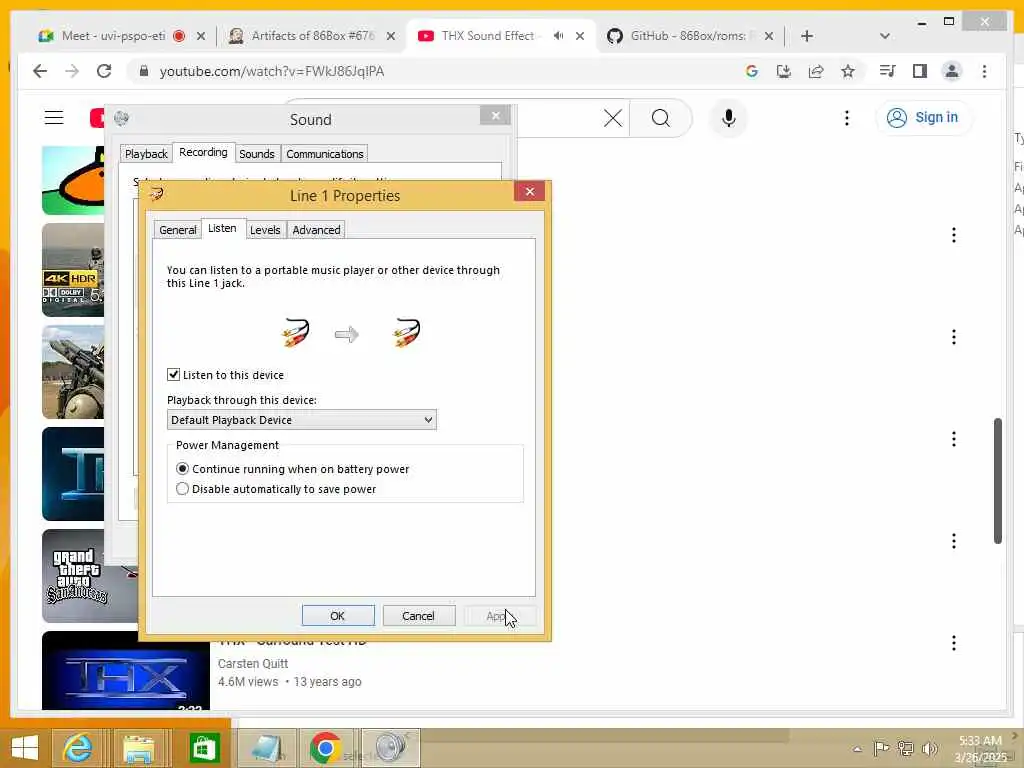Open File Explorer from the taskbar
The height and width of the screenshot is (768, 1024).
point(139,748)
